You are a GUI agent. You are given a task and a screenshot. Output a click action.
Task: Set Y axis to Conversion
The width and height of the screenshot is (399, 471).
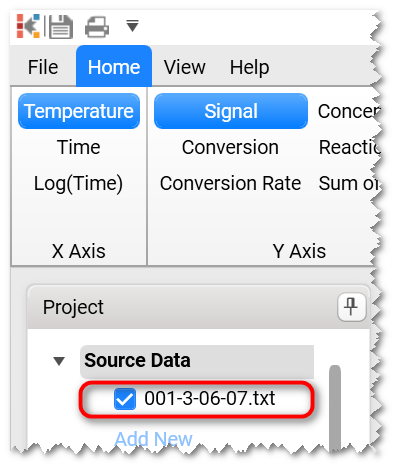coord(230,147)
